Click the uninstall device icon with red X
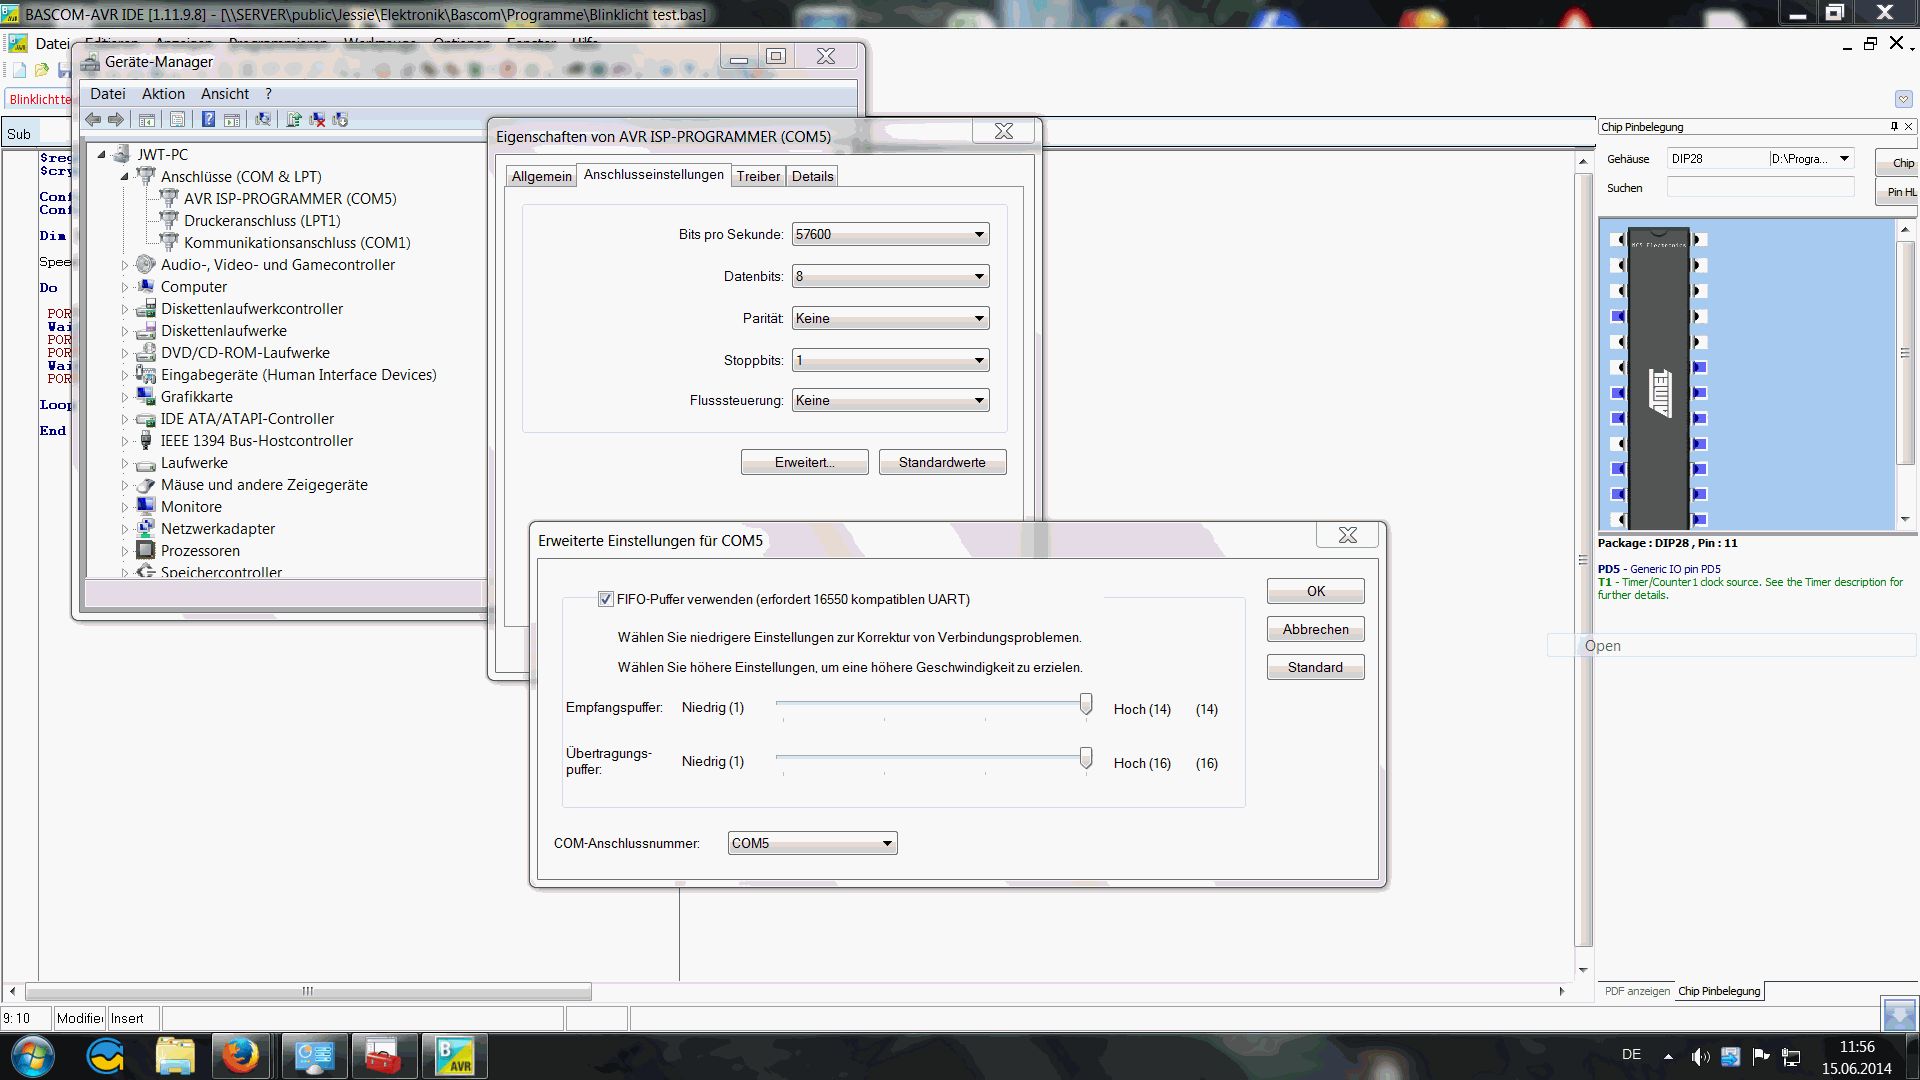 tap(317, 120)
